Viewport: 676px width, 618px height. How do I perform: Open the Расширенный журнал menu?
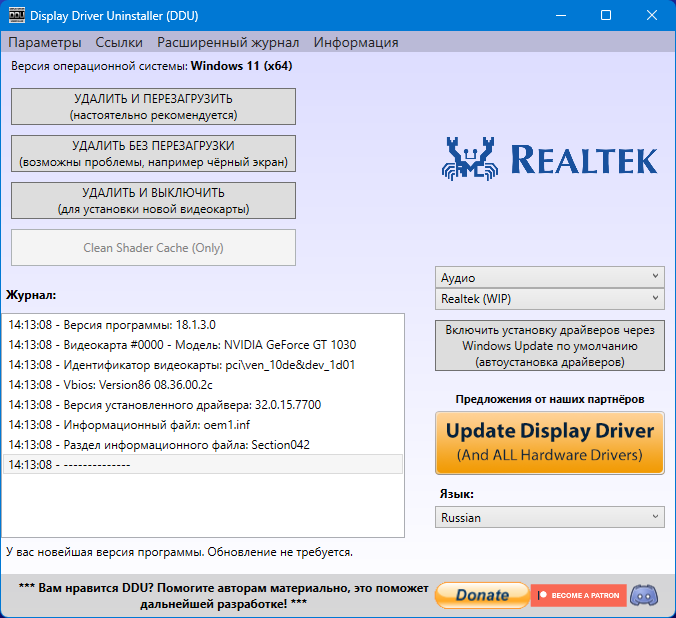point(228,42)
